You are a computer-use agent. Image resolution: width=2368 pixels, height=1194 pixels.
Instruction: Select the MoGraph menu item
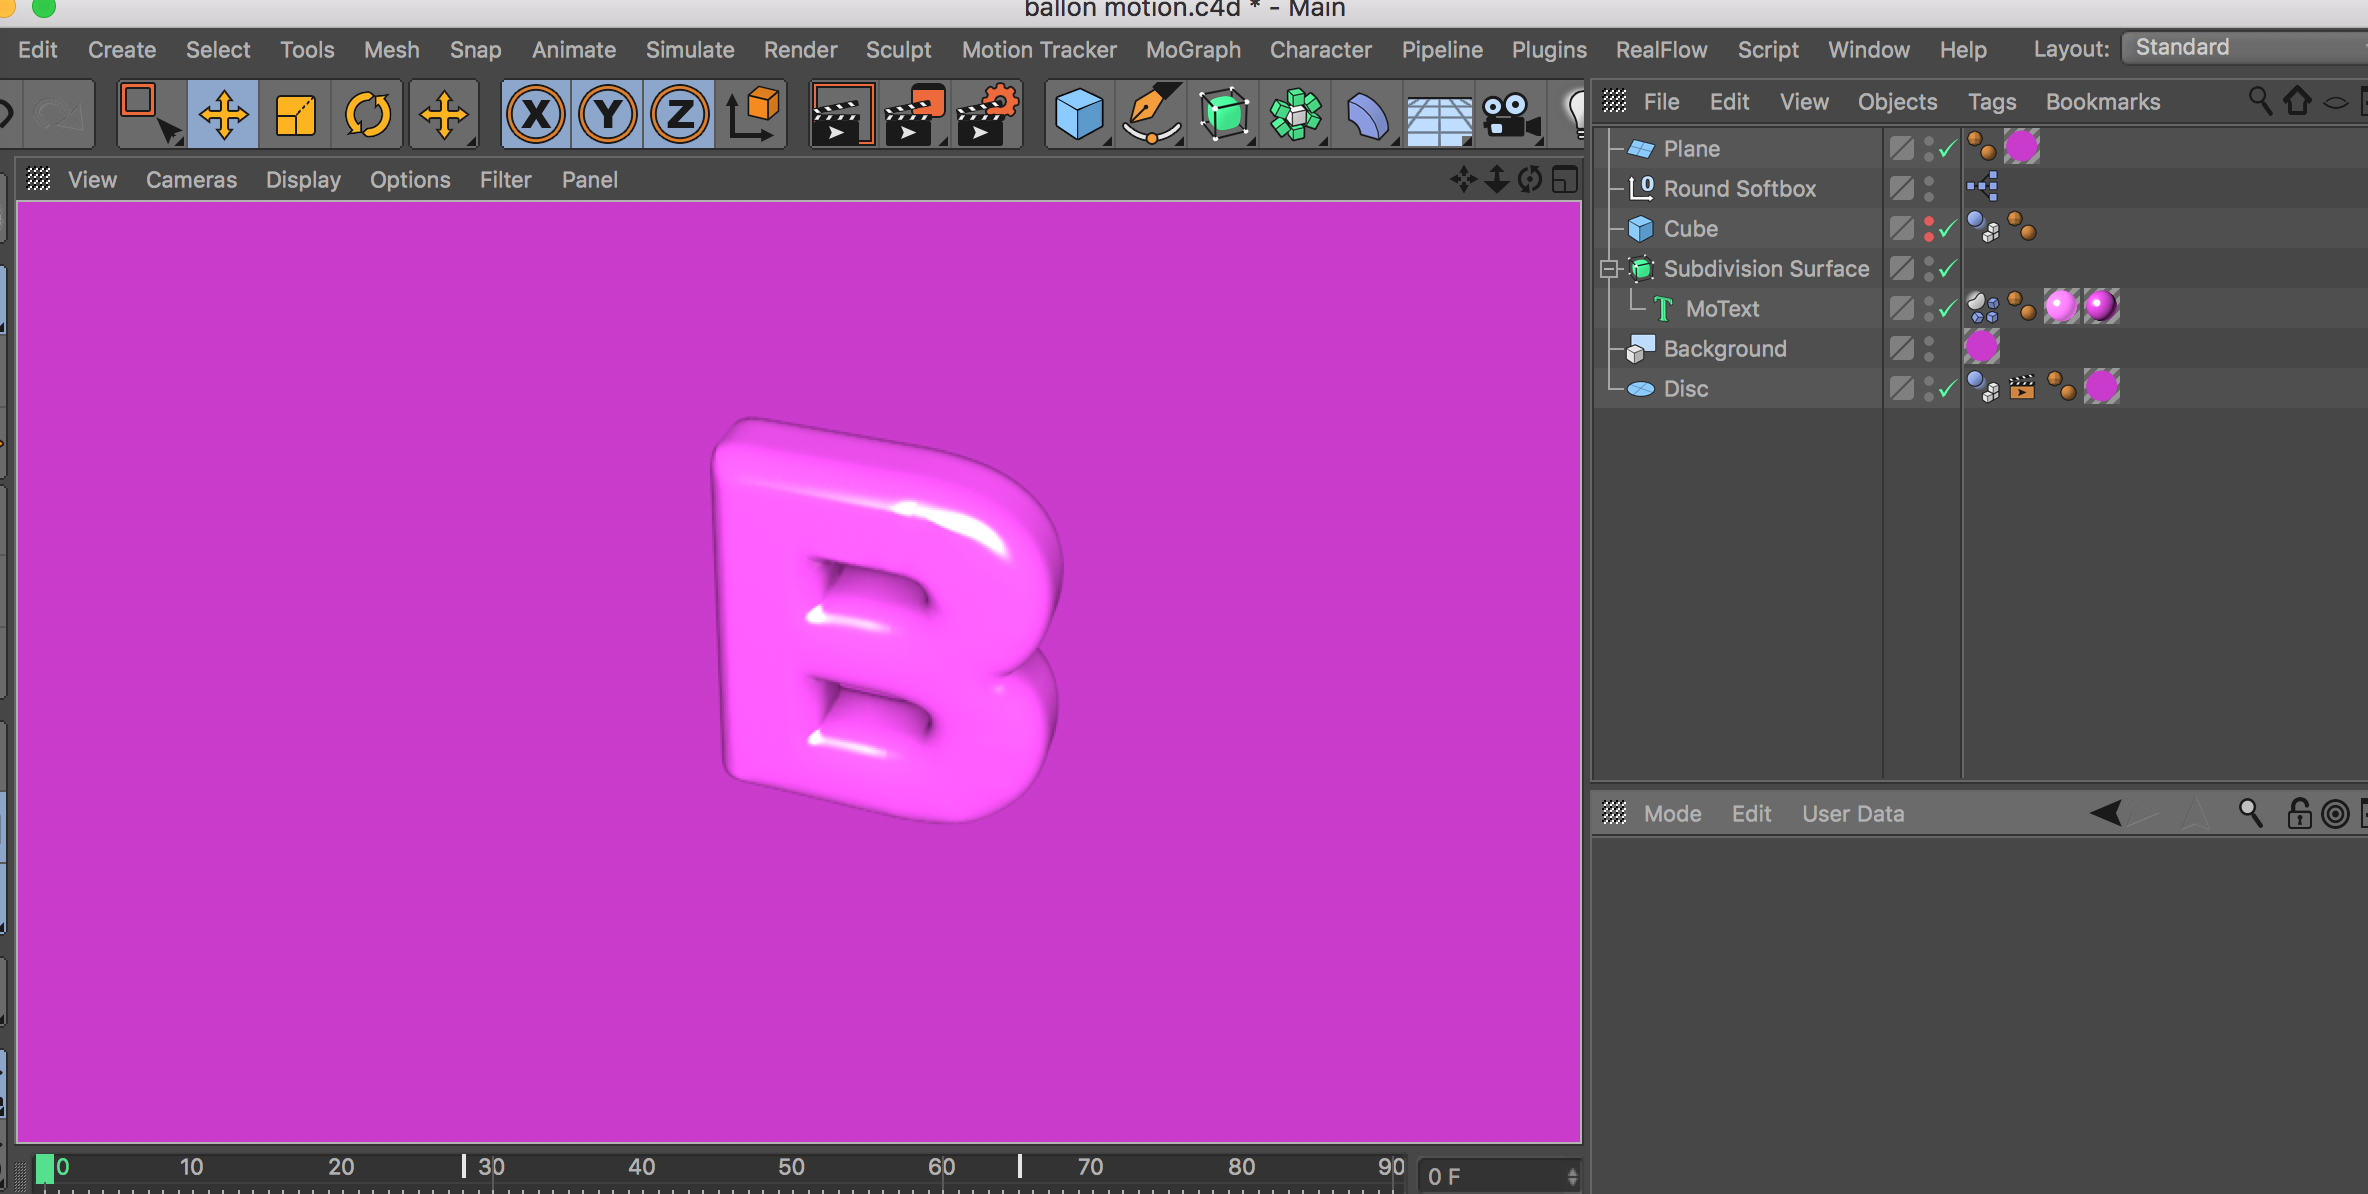1192,47
